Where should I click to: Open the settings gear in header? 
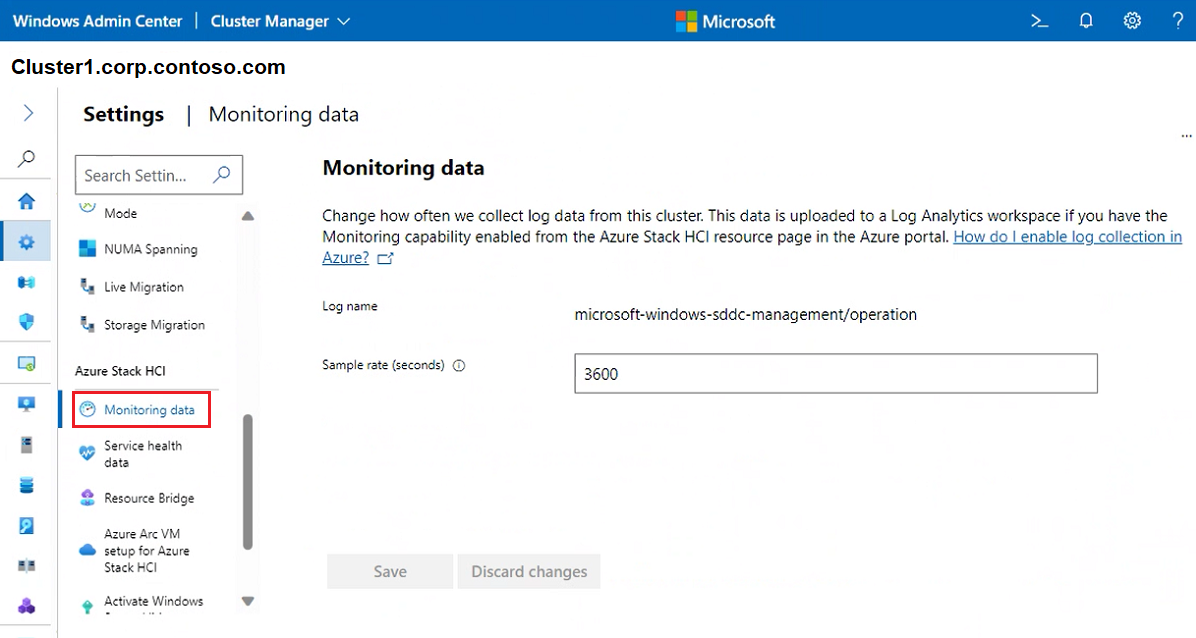(1132, 21)
